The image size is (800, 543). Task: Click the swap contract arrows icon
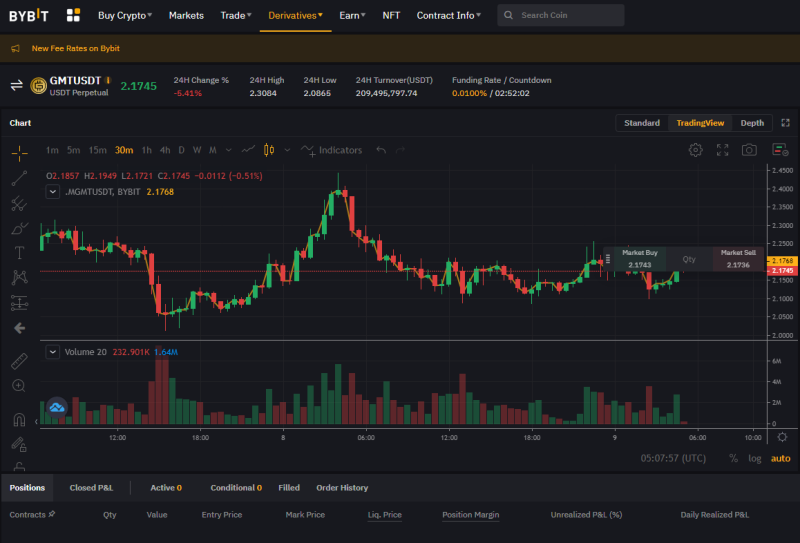pyautogui.click(x=17, y=85)
